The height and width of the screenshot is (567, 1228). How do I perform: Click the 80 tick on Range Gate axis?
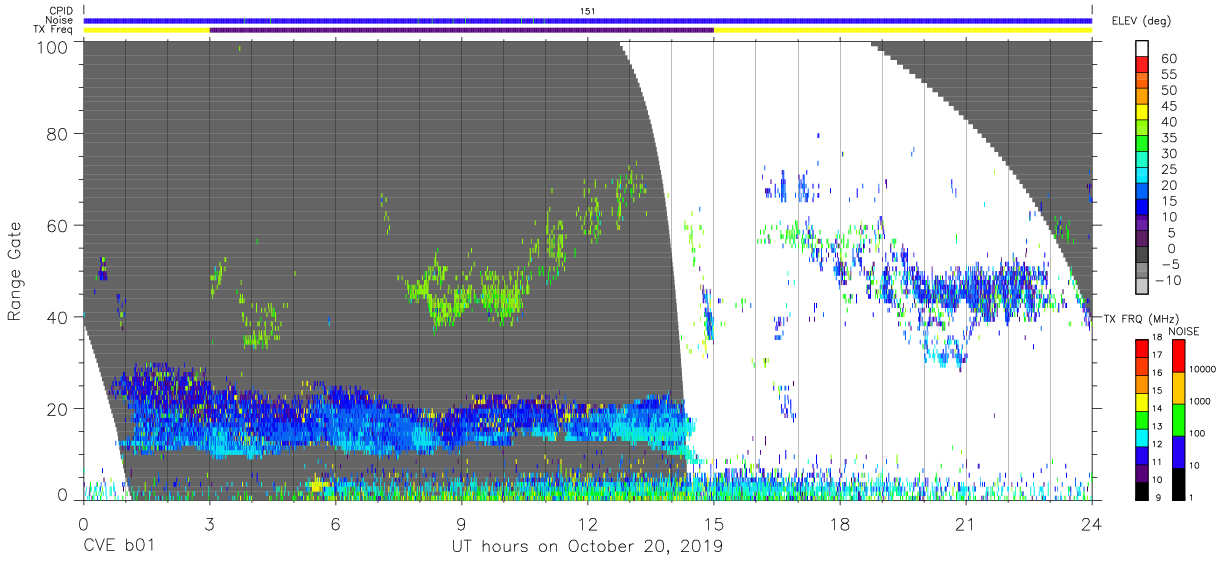point(59,133)
